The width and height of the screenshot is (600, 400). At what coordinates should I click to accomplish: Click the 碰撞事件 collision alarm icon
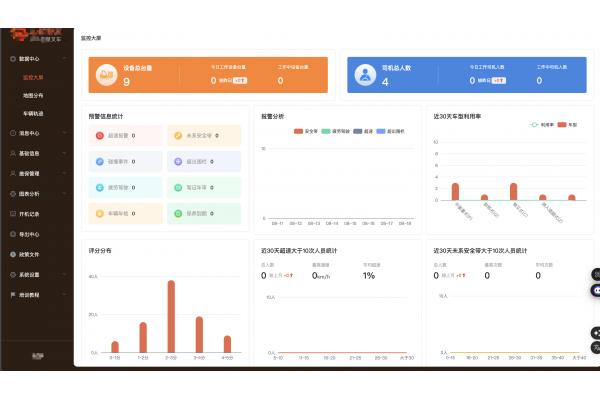(x=98, y=161)
